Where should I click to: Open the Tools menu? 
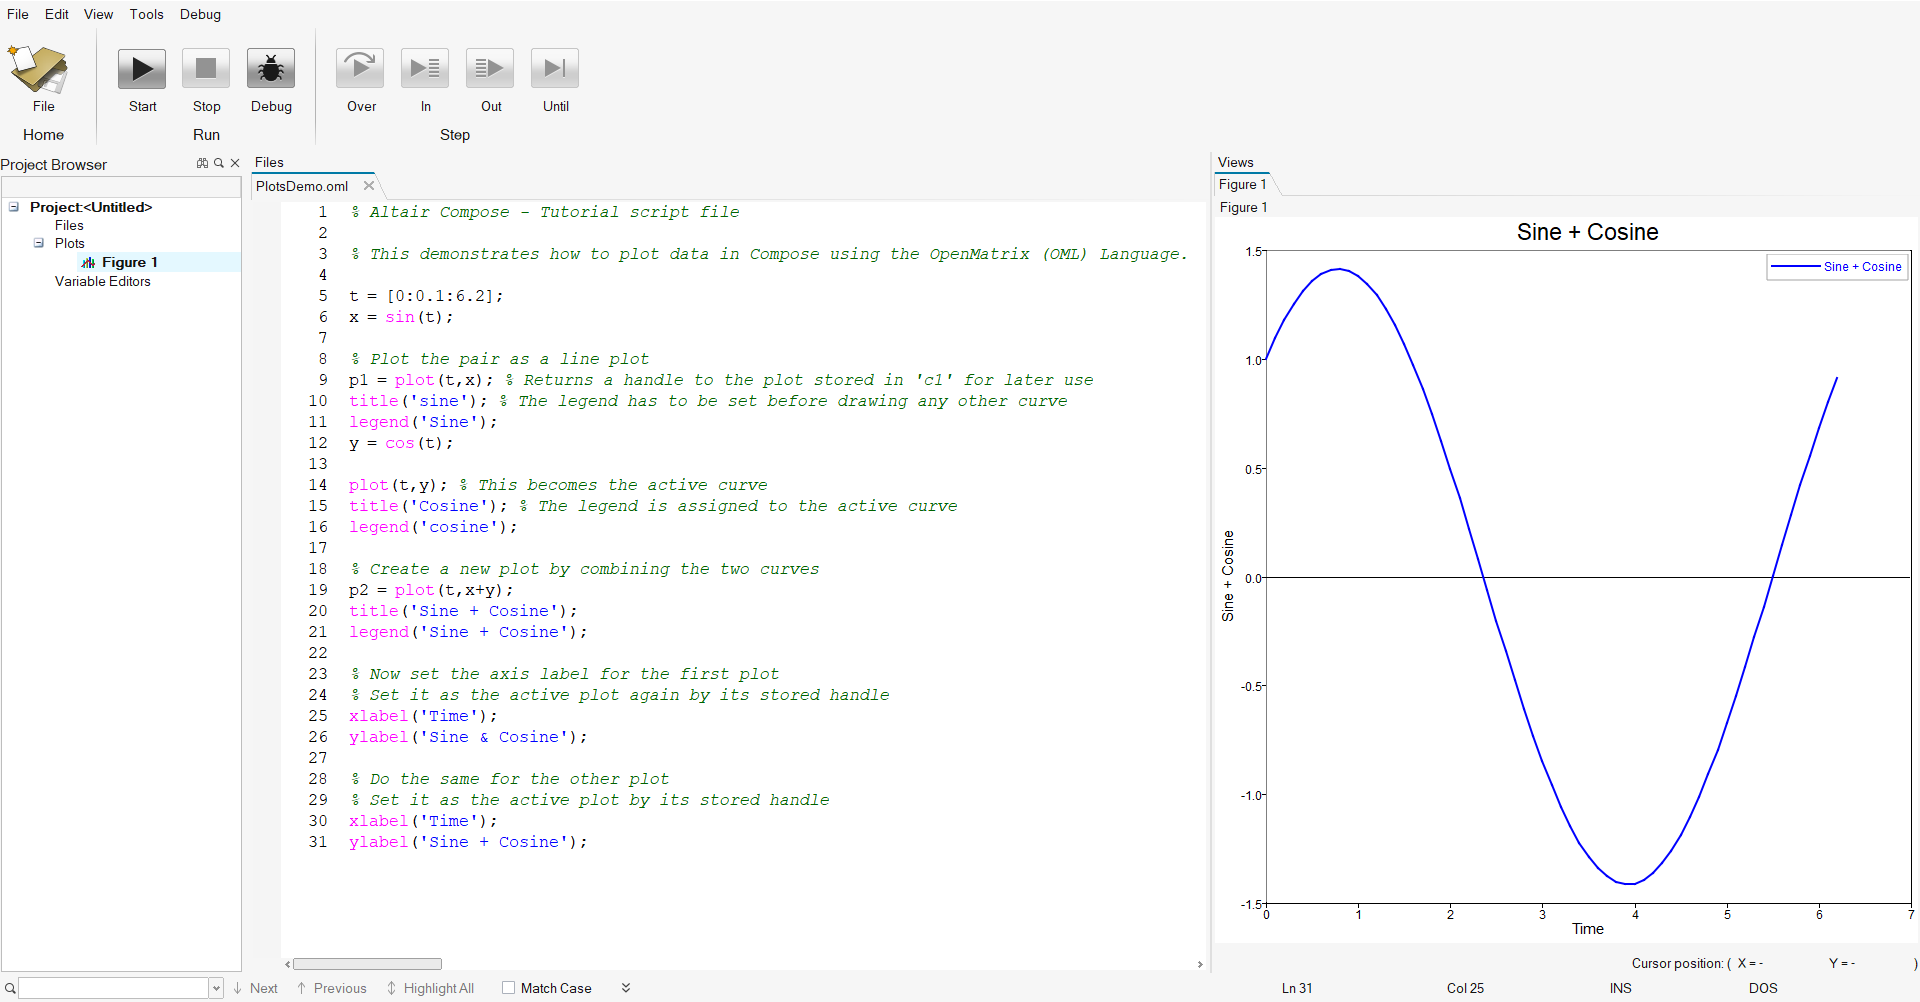coord(146,14)
